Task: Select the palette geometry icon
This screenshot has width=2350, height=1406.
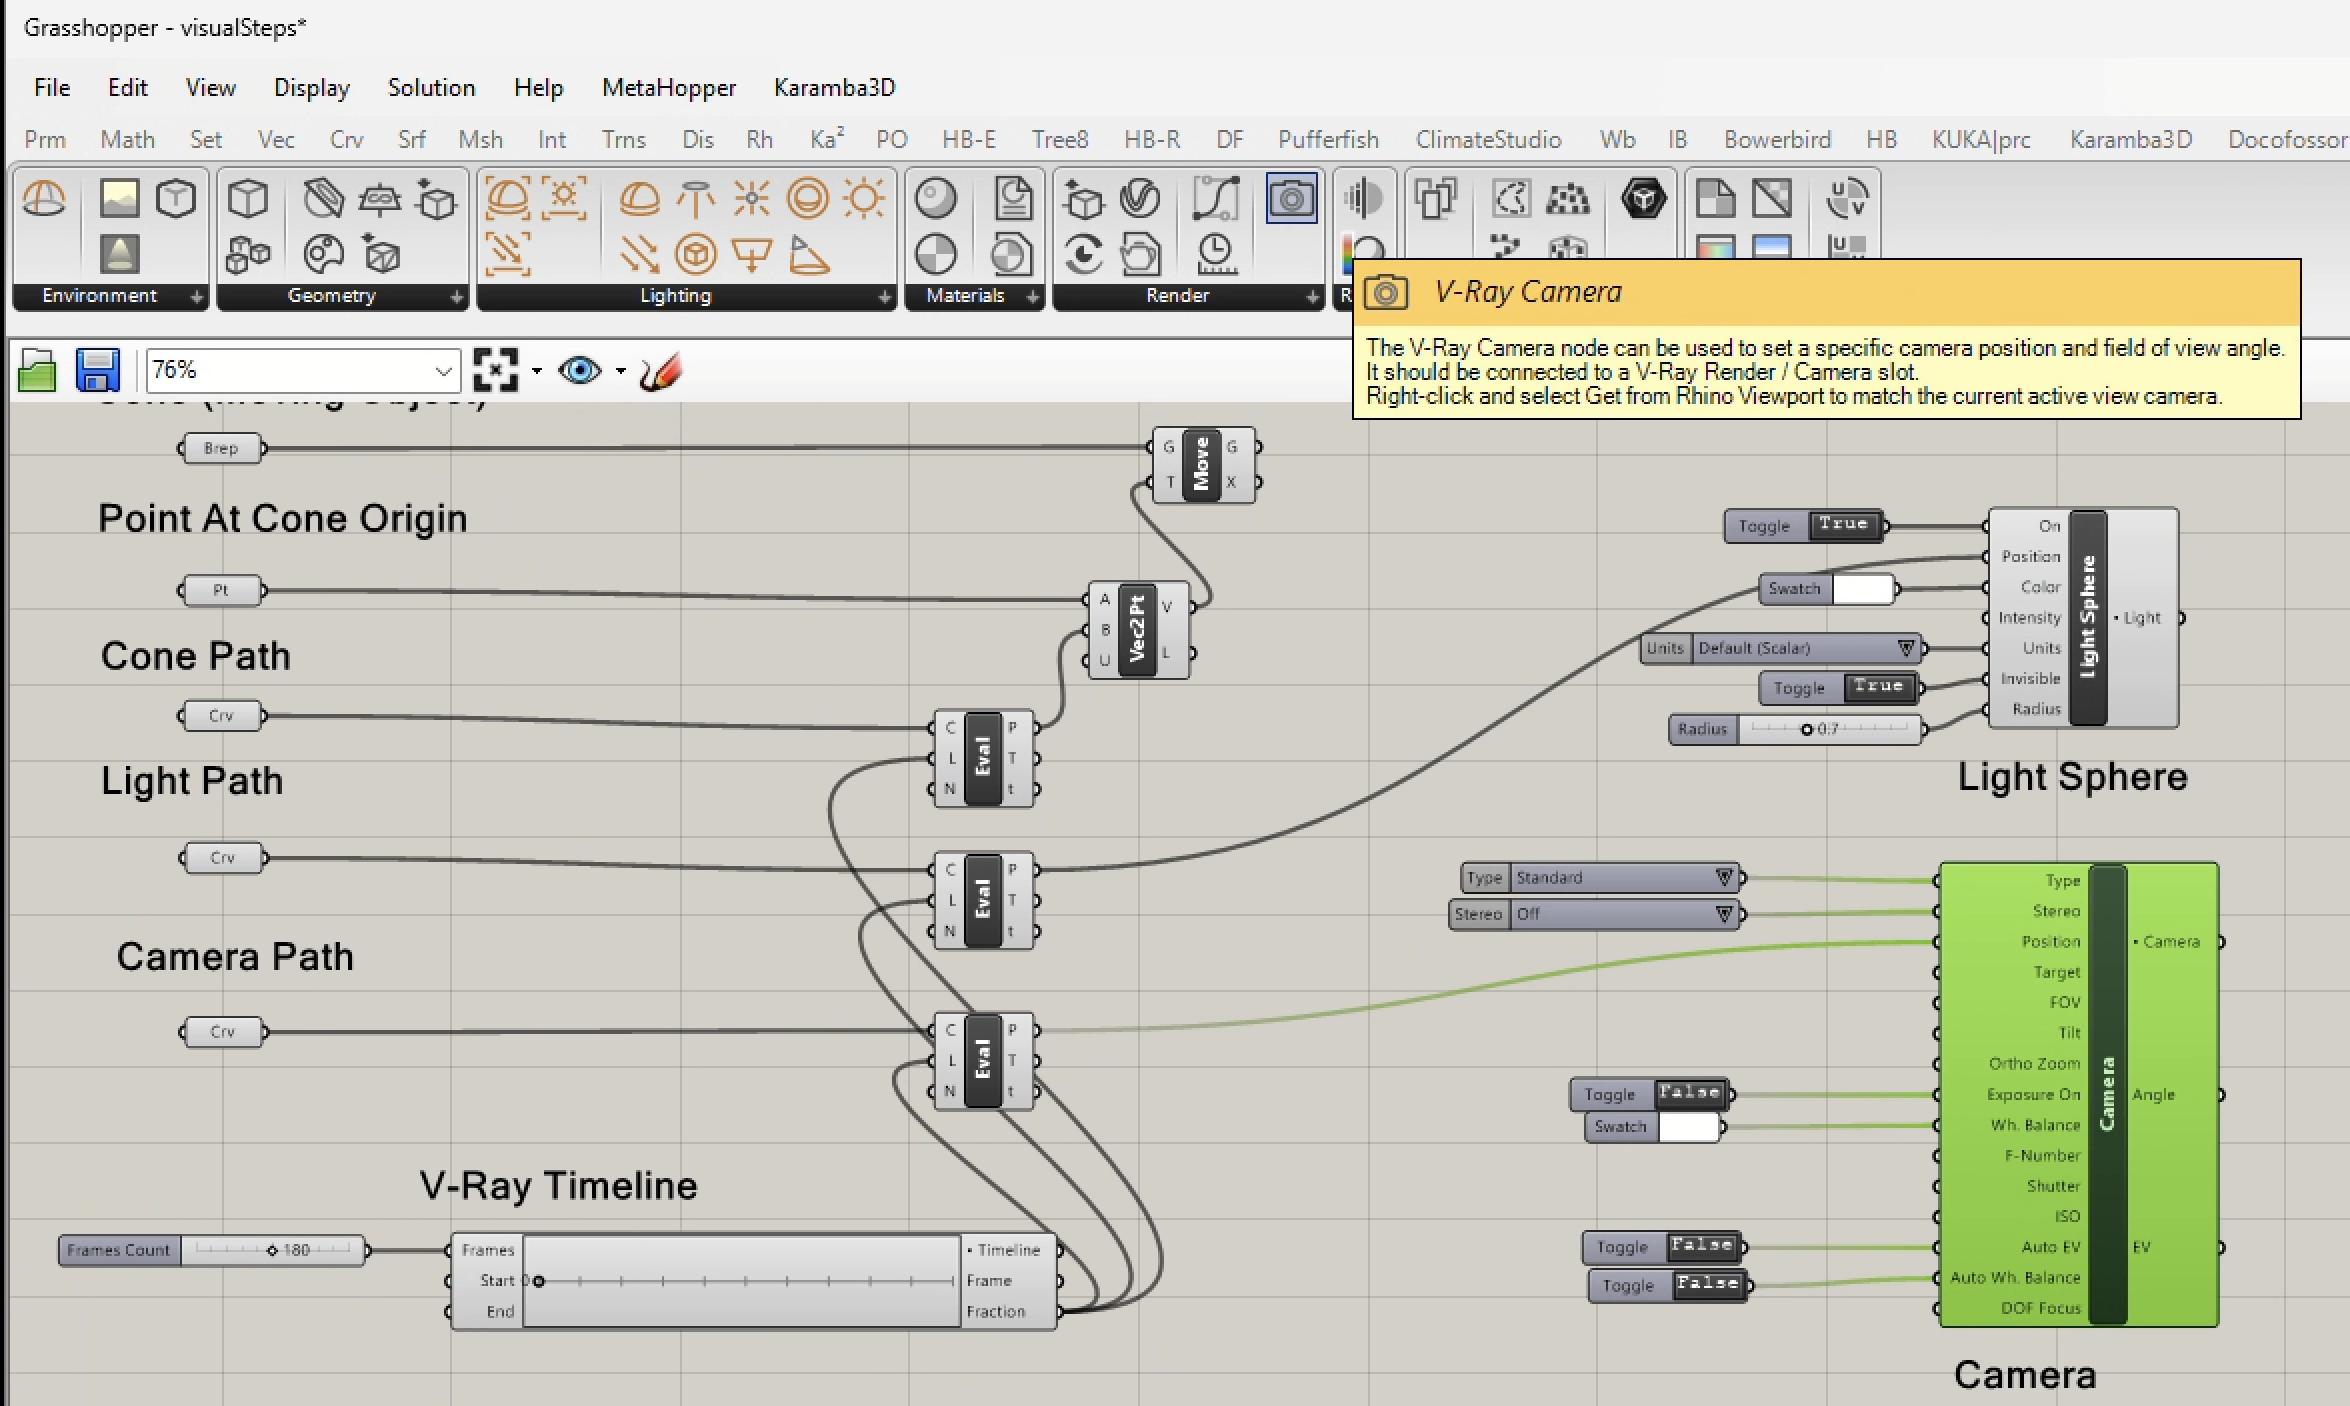Action: pos(323,254)
